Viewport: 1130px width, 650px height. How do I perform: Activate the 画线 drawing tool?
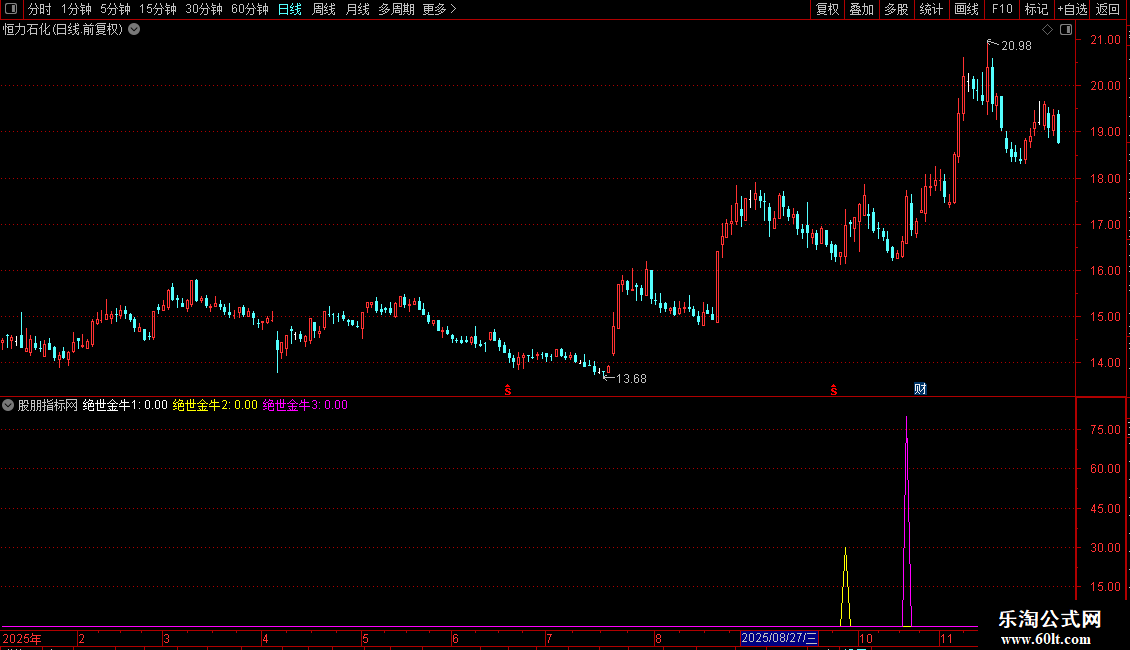pos(966,9)
